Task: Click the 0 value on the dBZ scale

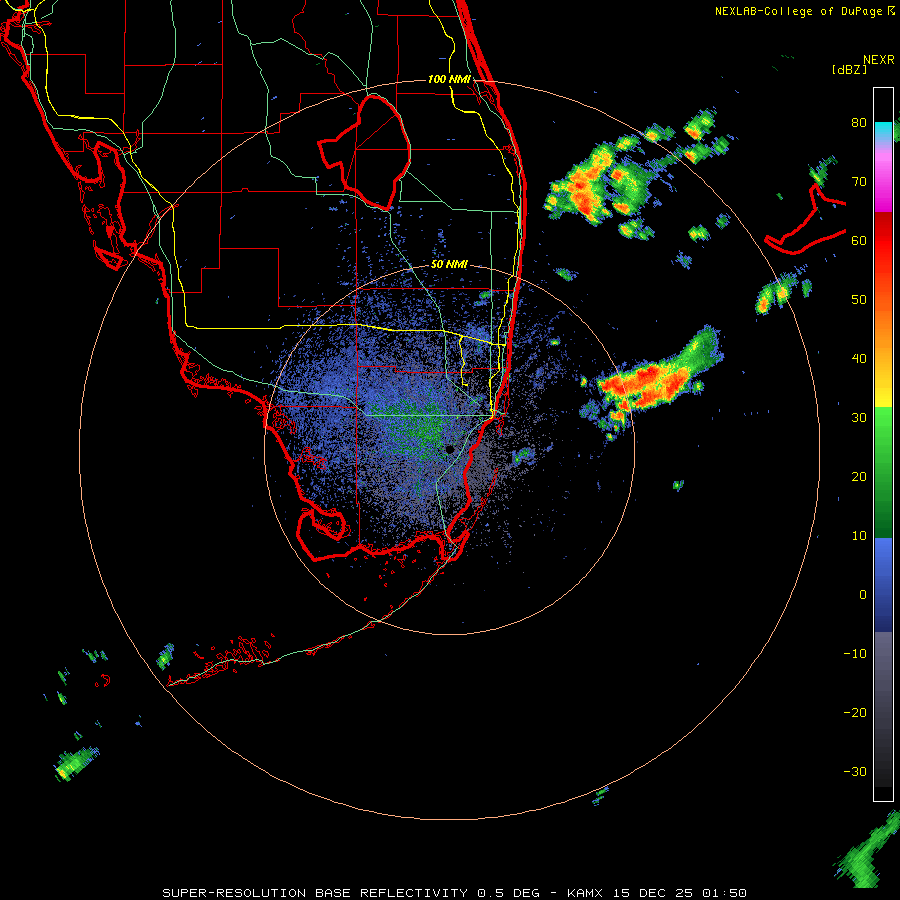Action: [x=863, y=595]
